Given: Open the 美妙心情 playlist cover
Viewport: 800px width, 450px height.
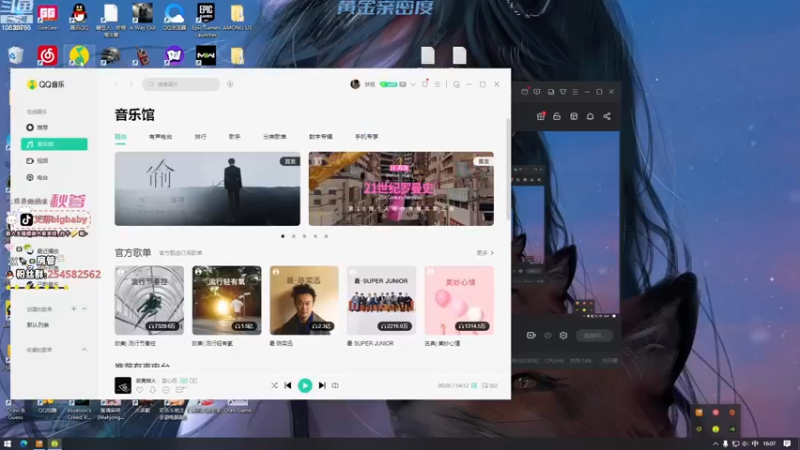Looking at the screenshot, I should (x=459, y=300).
